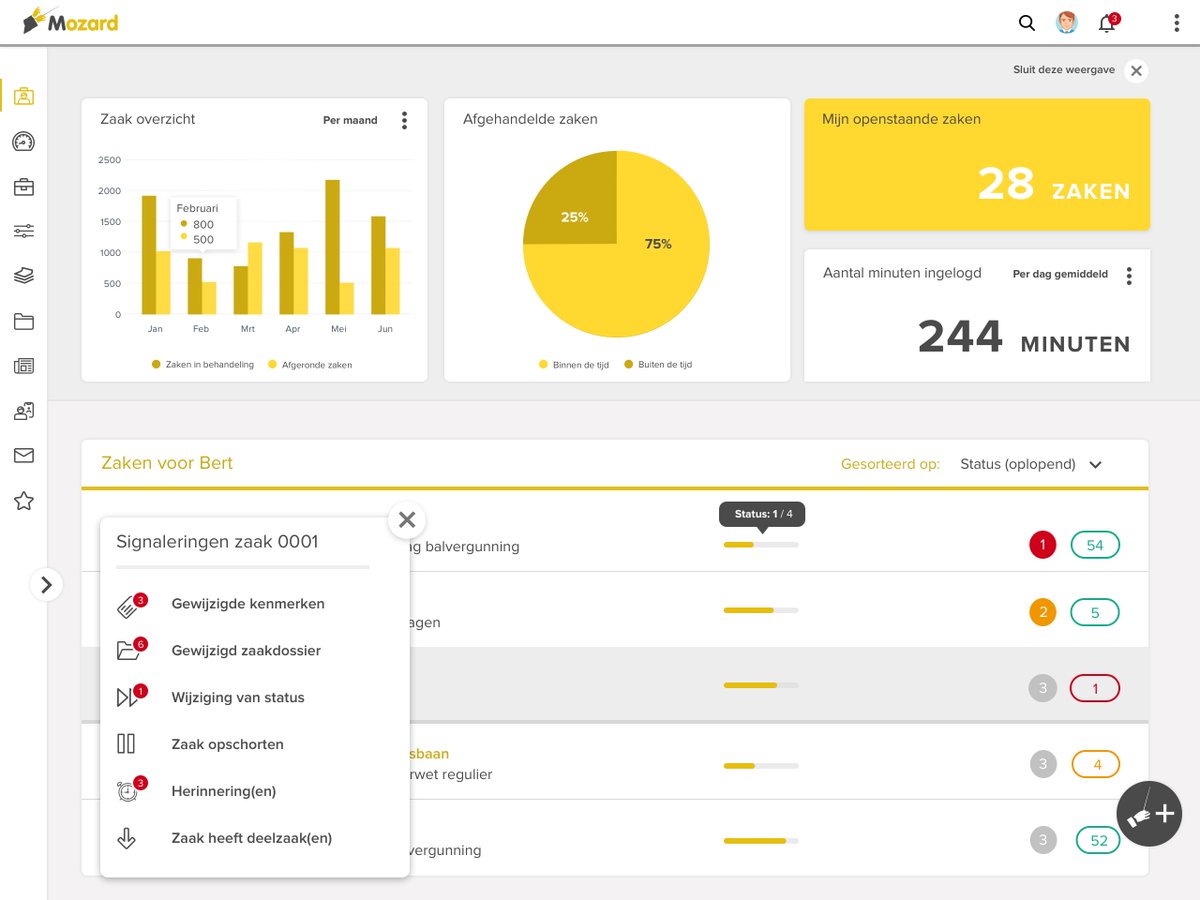Open the newspaper sidebar icon
1200x900 pixels.
point(24,366)
